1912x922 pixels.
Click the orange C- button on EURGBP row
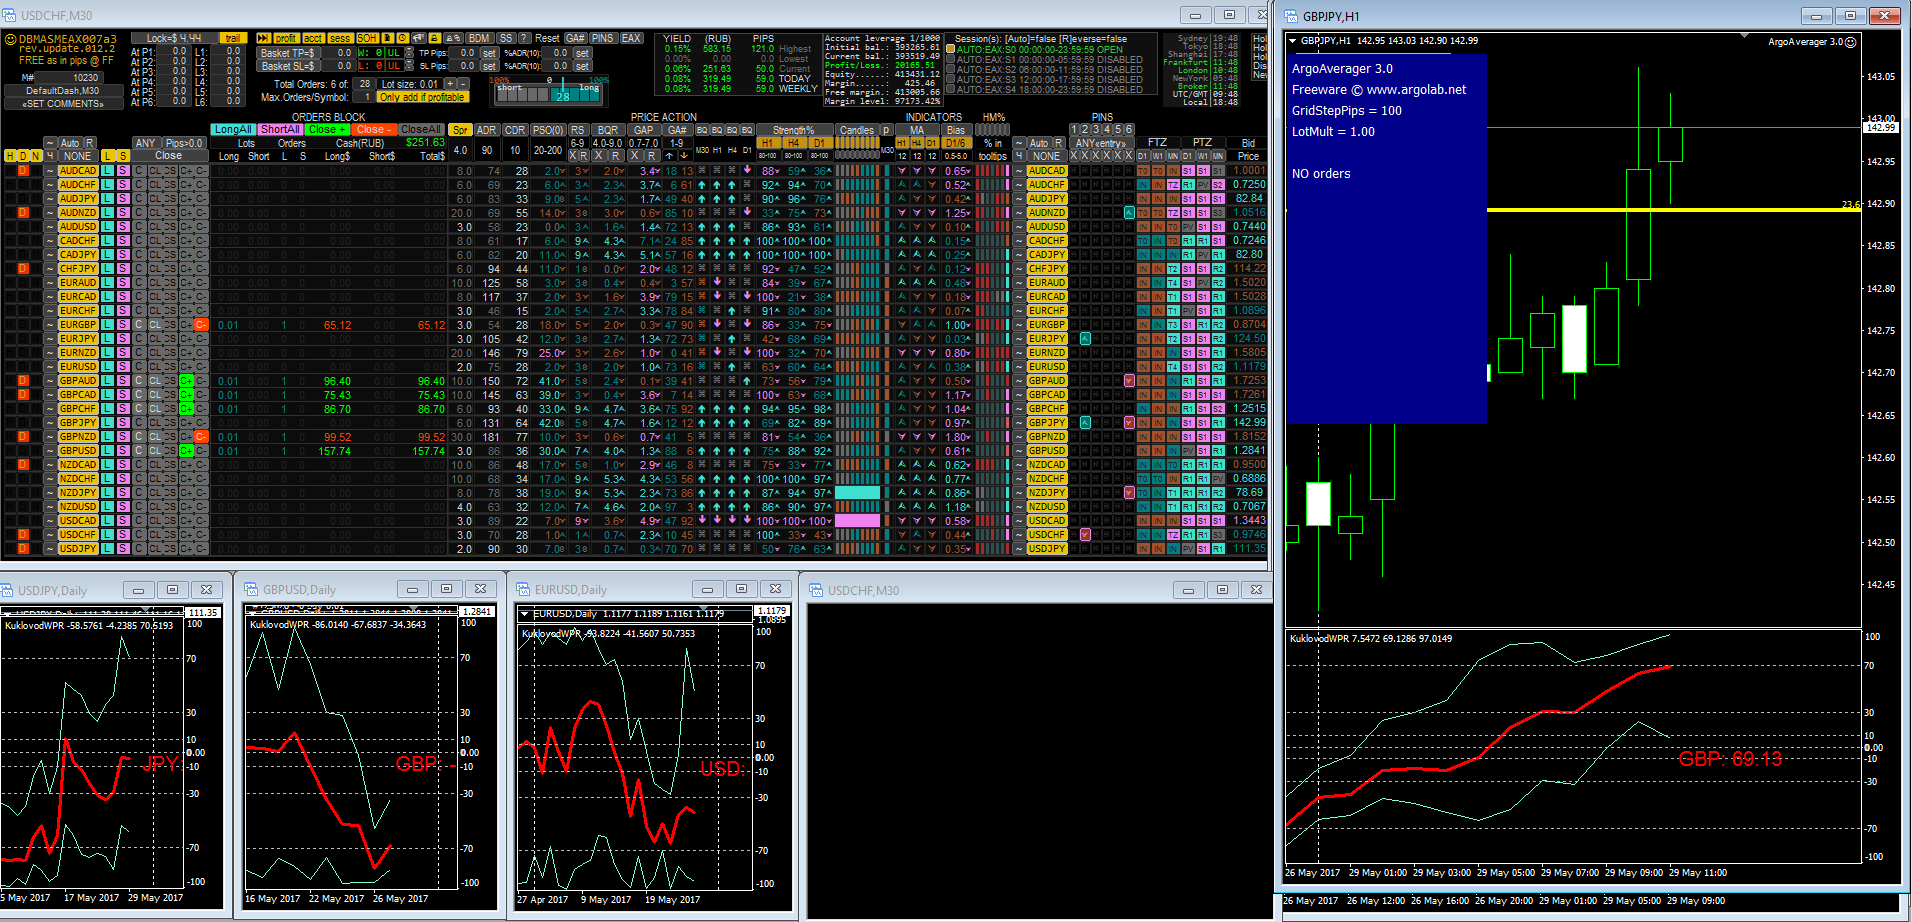tap(200, 324)
